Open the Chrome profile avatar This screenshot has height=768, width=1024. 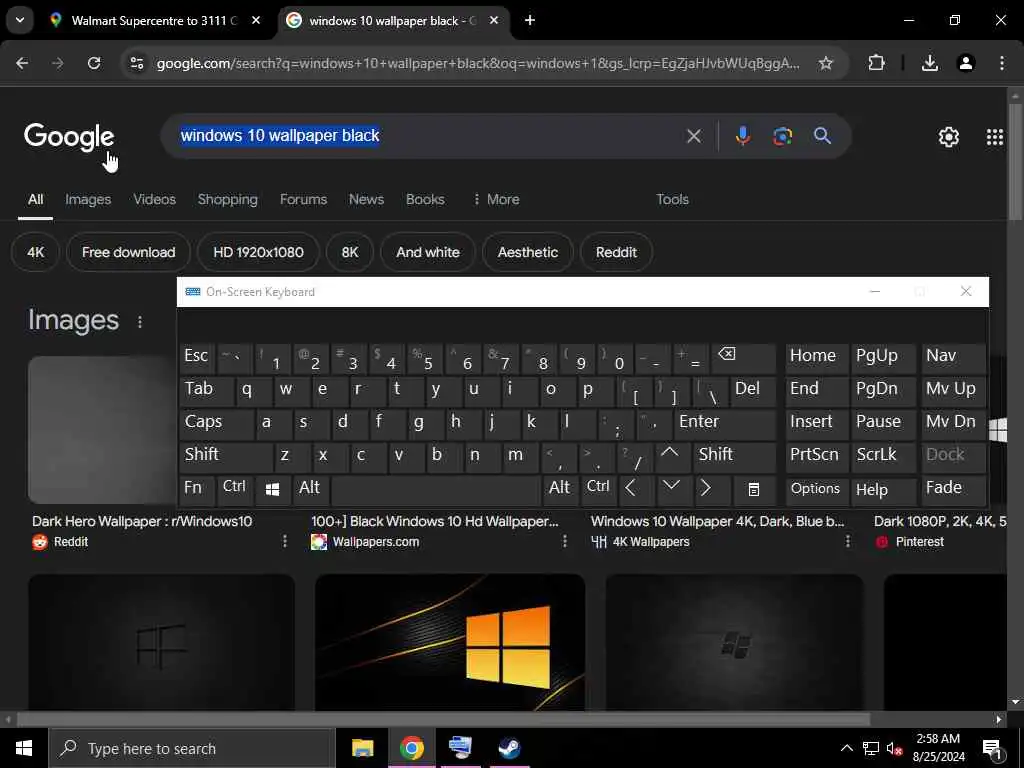click(x=965, y=63)
